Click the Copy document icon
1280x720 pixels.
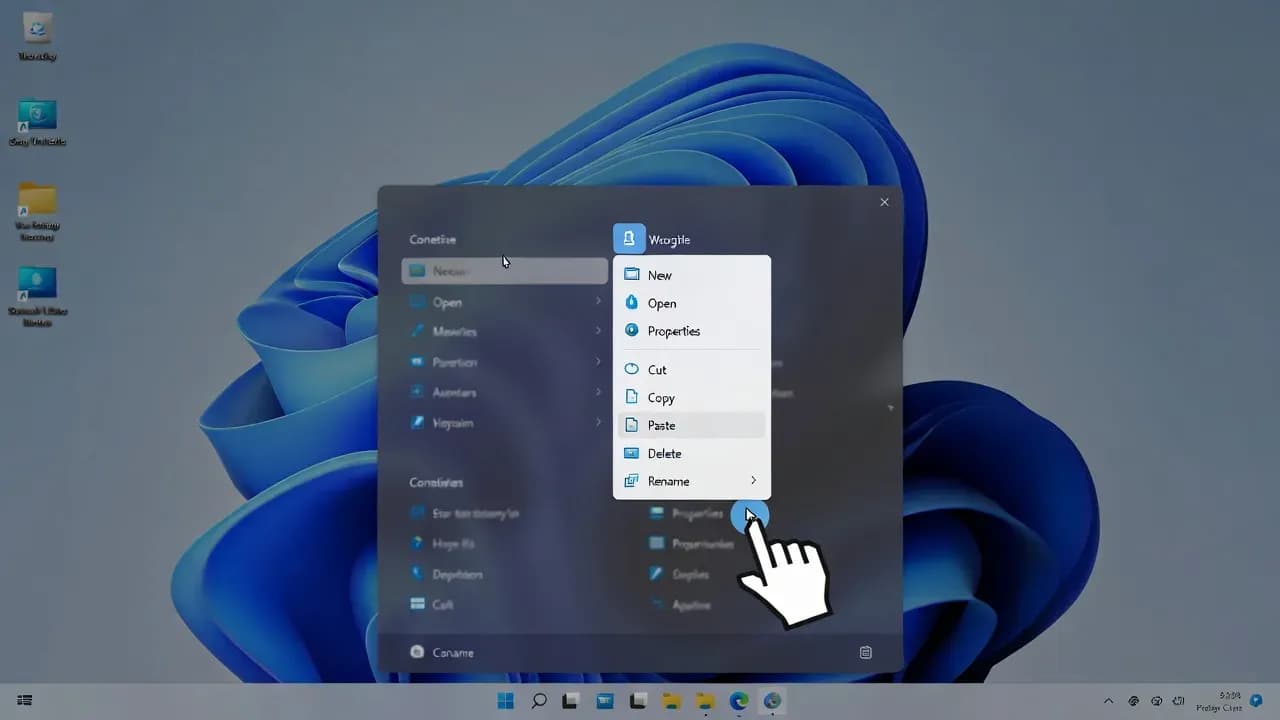click(x=632, y=397)
